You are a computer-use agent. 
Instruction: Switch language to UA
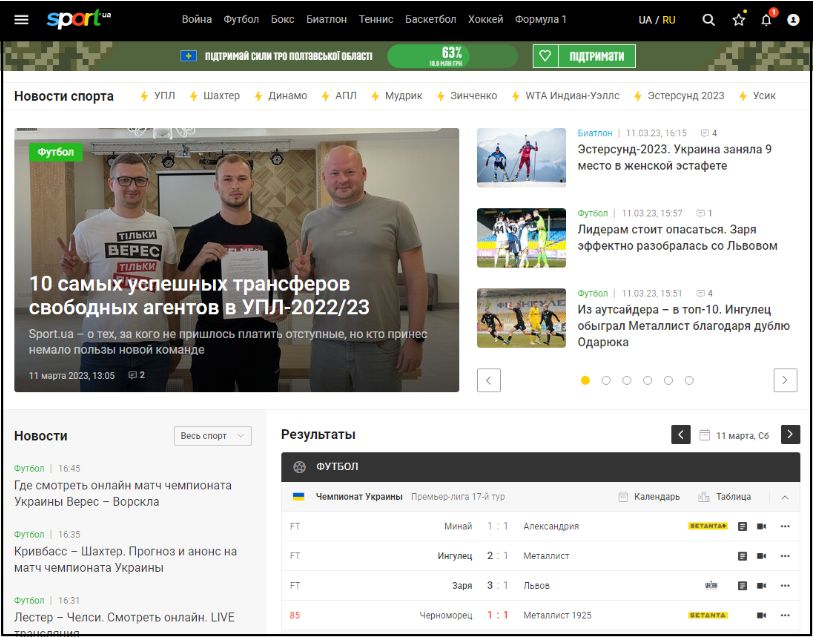[645, 20]
